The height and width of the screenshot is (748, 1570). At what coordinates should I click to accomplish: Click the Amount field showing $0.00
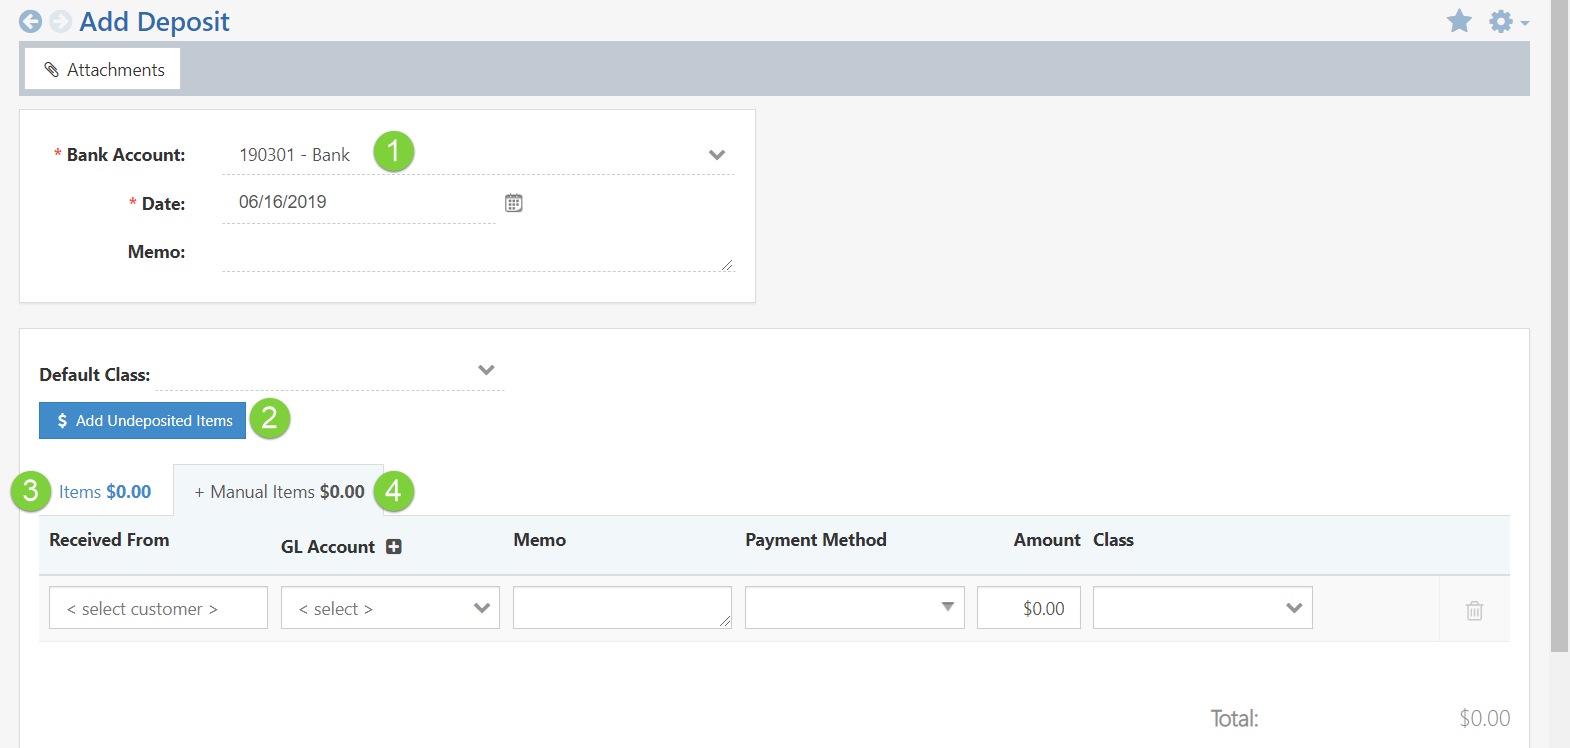(1029, 608)
